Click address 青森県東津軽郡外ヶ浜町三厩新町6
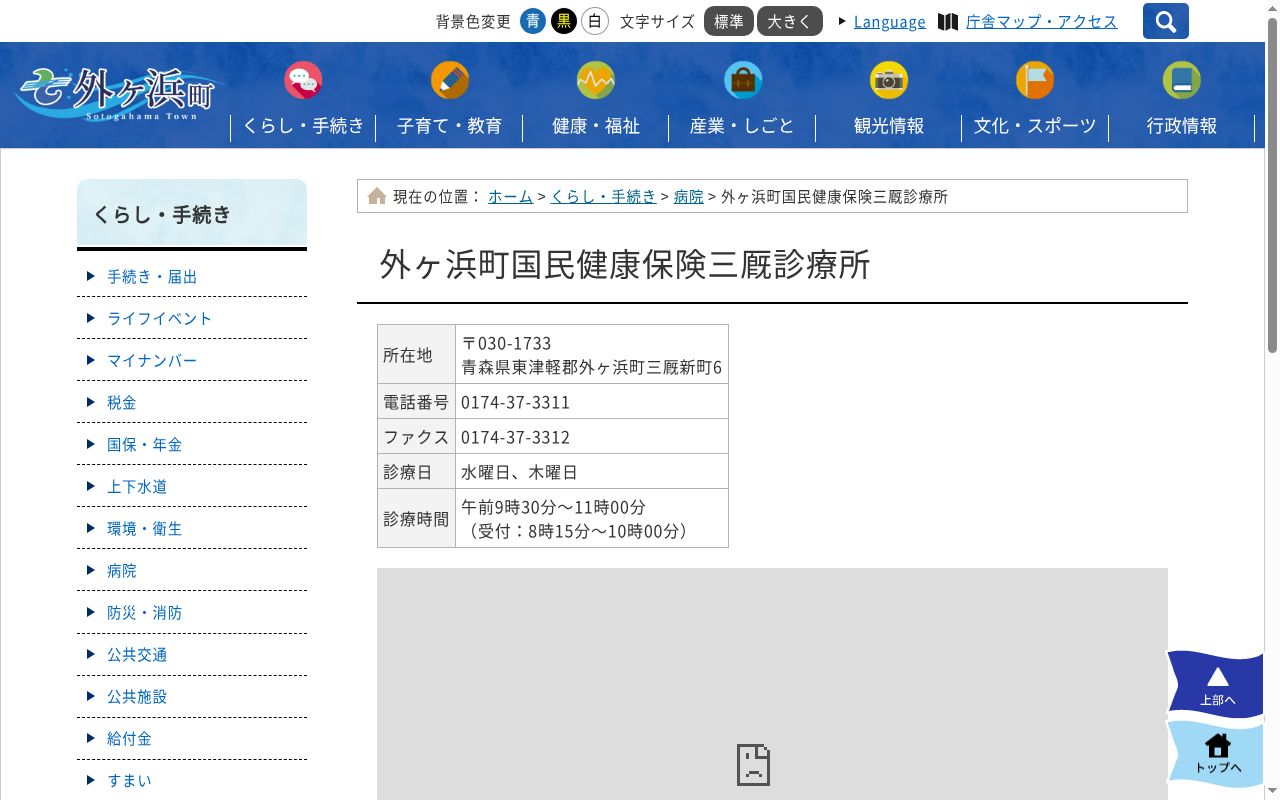Screen dimensions: 1280x800 click(592, 367)
